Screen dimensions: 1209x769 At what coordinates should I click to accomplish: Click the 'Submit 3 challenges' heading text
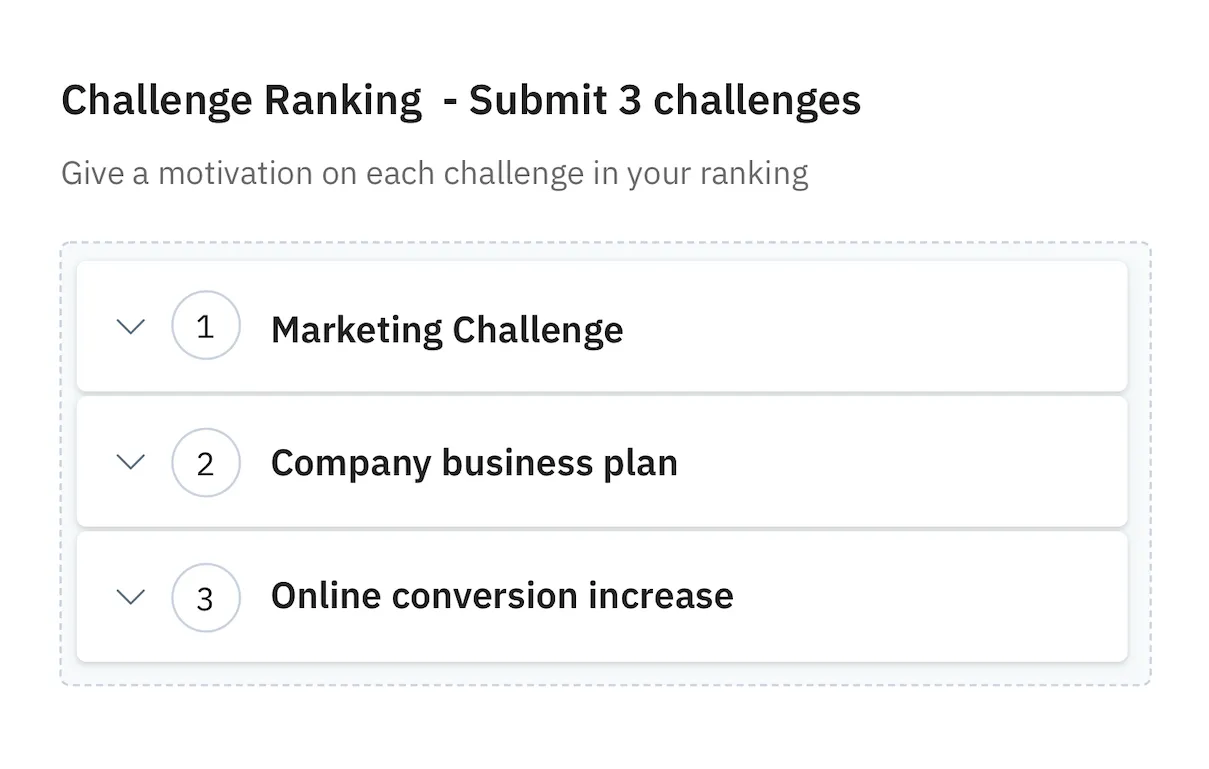click(664, 101)
